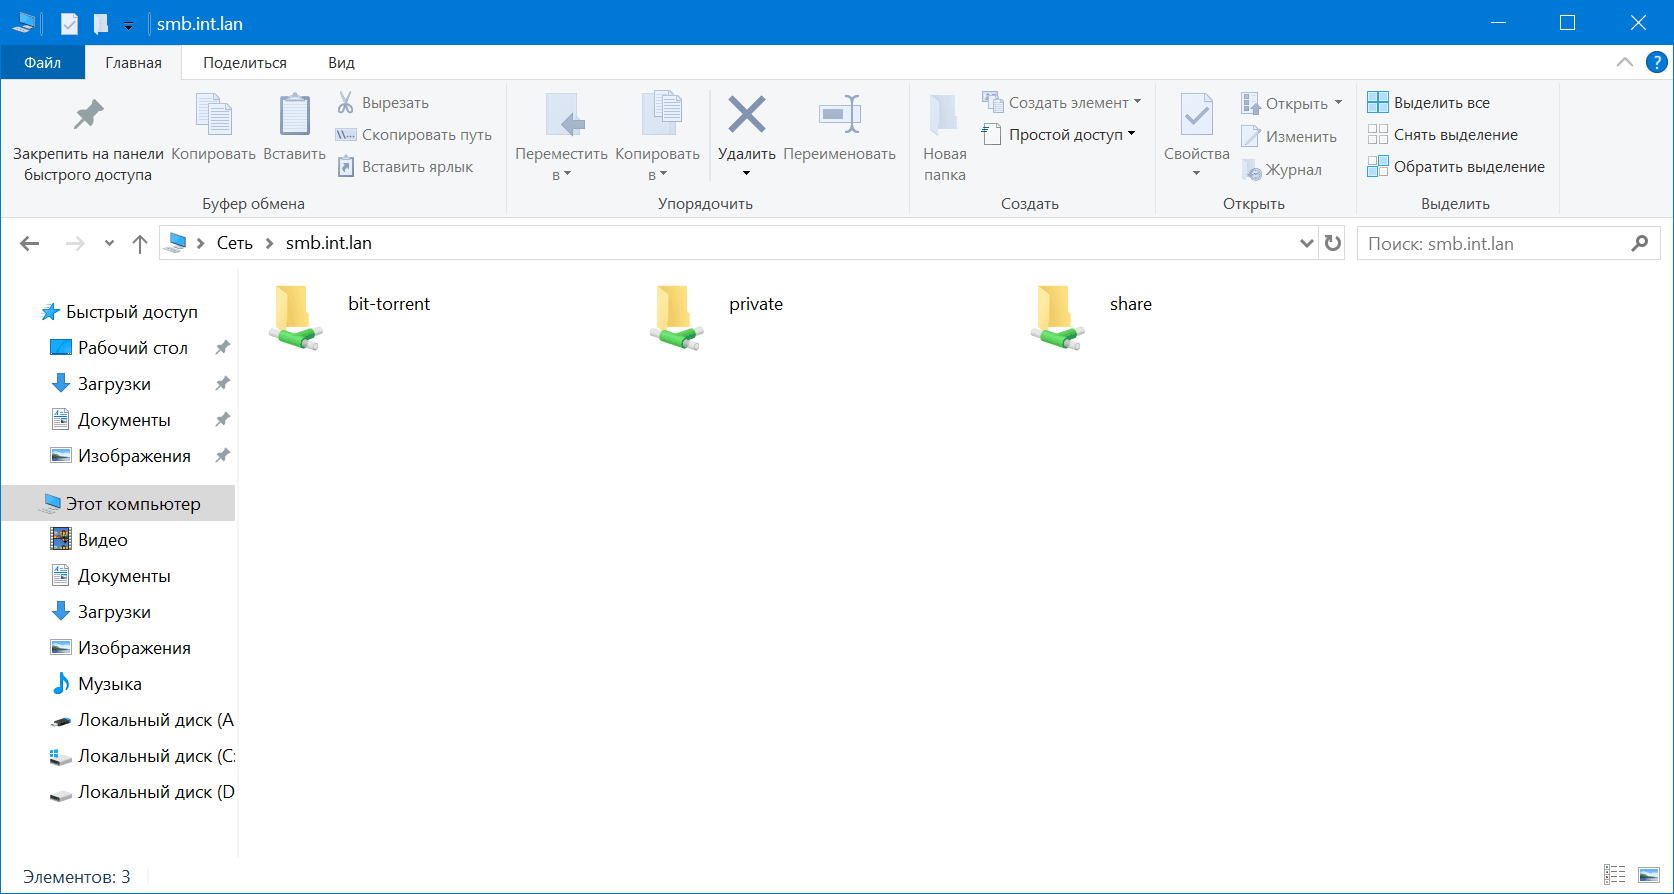
Task: Expand the address bar history dropdown
Action: coord(1306,243)
